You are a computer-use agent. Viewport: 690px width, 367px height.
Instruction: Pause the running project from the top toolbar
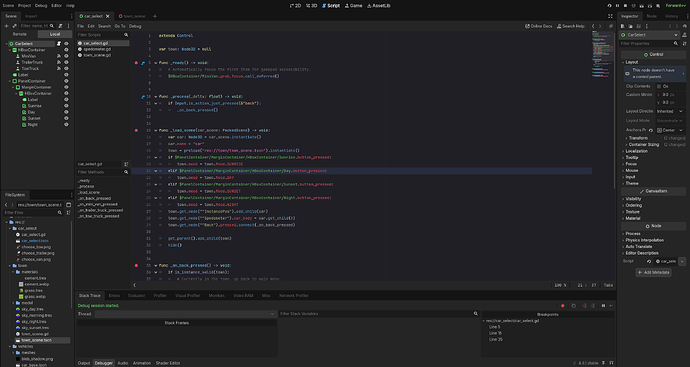point(617,6)
